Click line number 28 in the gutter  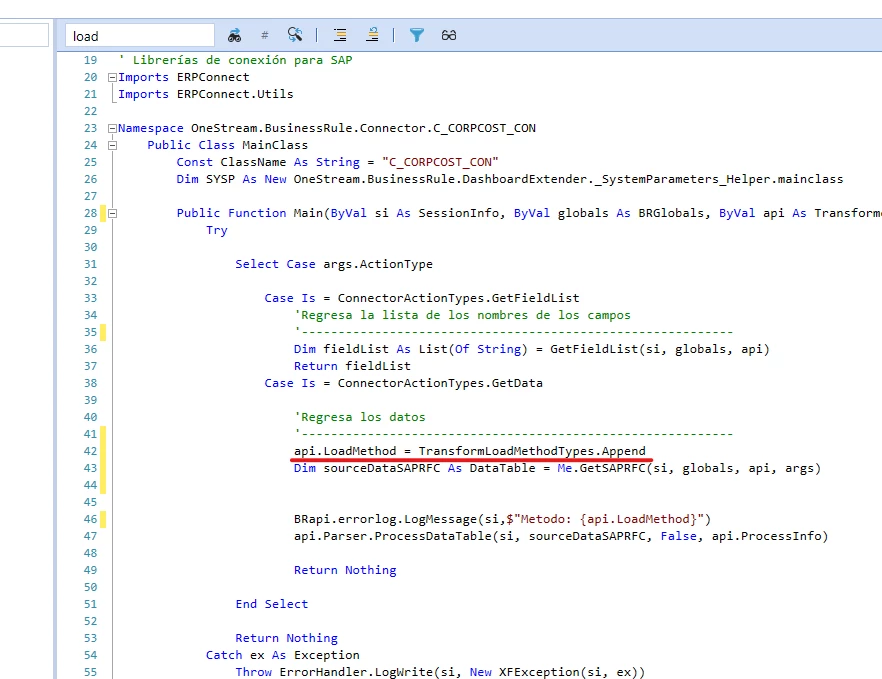(x=90, y=213)
